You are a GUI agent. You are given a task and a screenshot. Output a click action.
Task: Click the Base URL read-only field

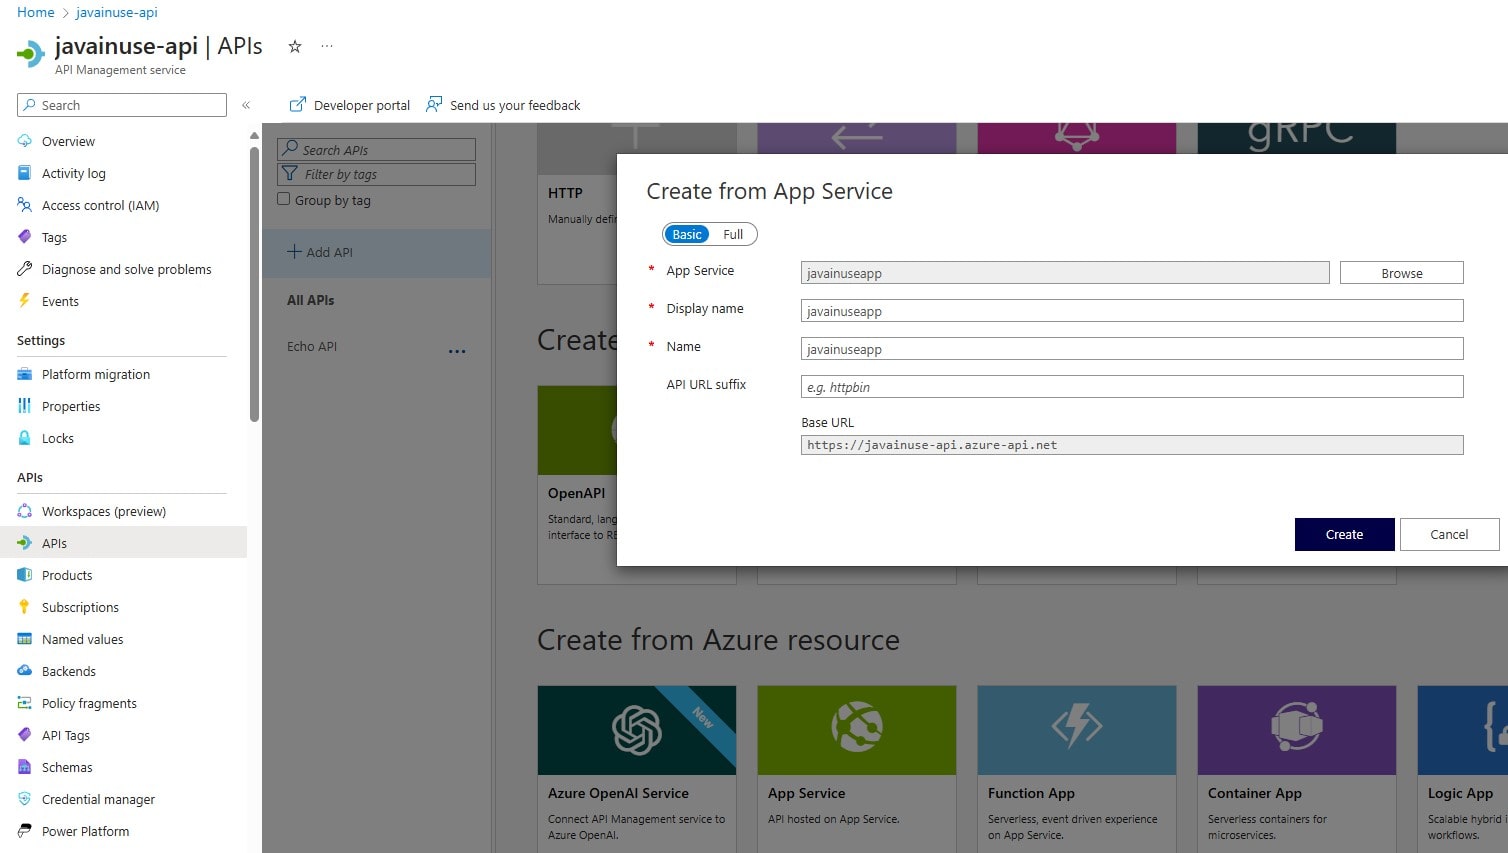(x=1132, y=445)
